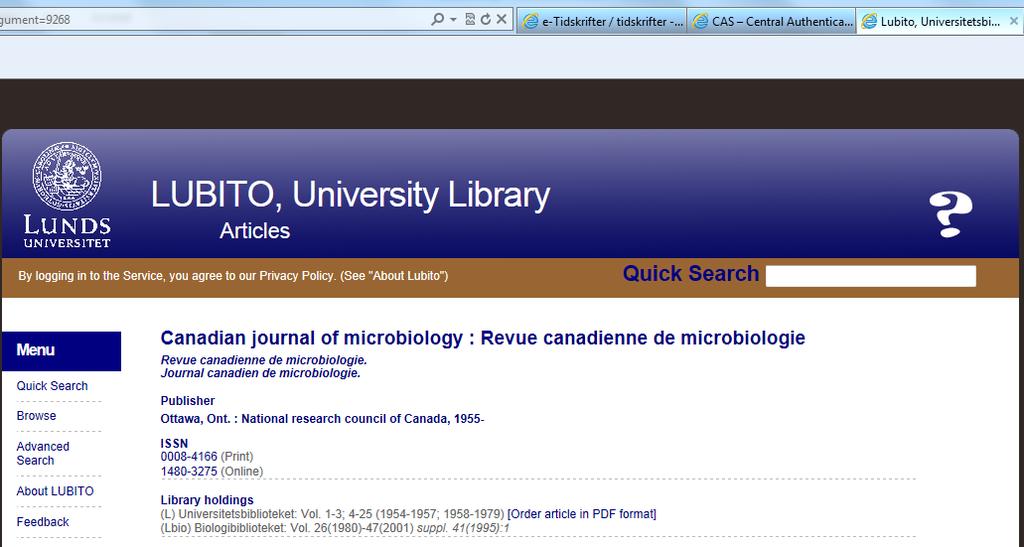Open Browse in the left menu
The width and height of the screenshot is (1024, 547).
37,416
